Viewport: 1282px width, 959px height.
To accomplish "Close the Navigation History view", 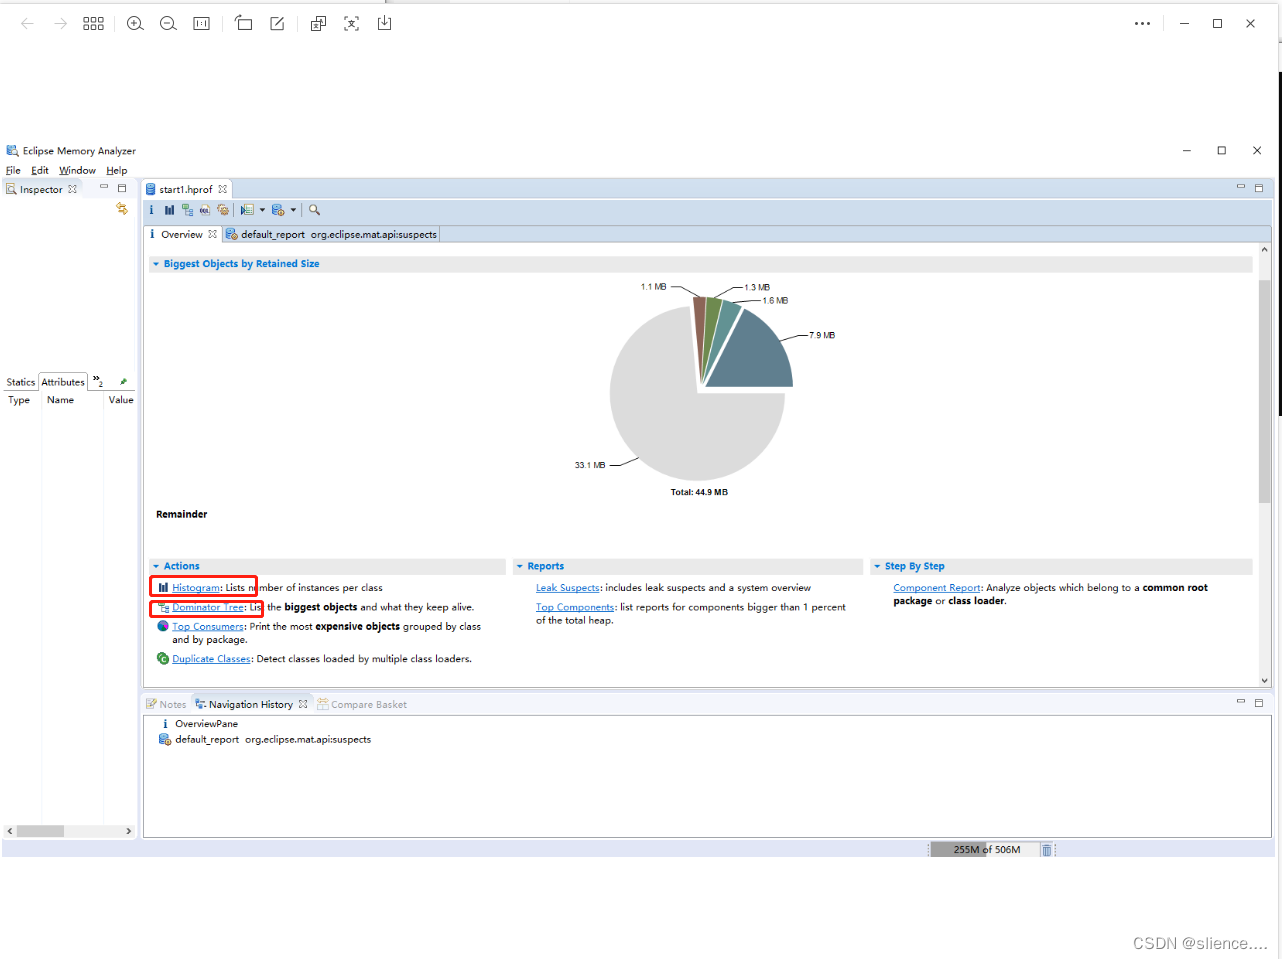I will pyautogui.click(x=303, y=704).
